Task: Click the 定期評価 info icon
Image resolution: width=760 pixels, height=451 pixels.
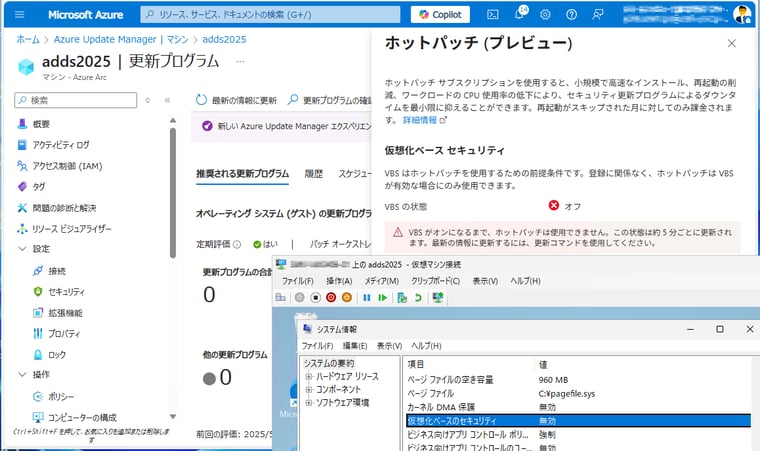Action: click(x=237, y=244)
